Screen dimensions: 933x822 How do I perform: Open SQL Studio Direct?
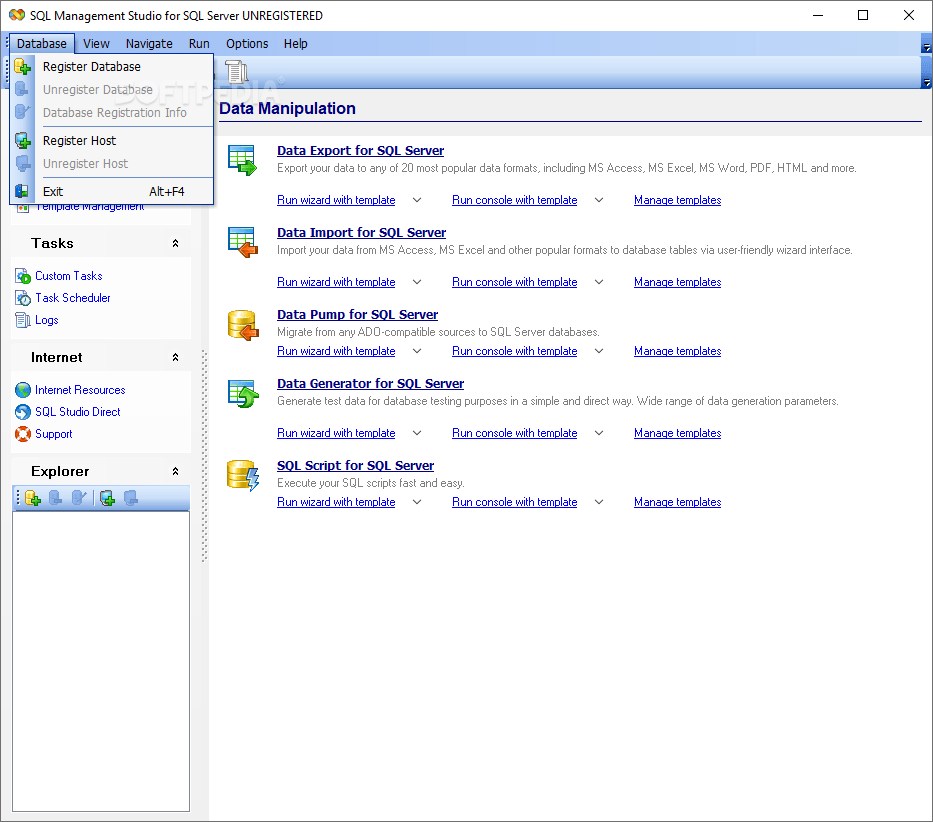75,411
